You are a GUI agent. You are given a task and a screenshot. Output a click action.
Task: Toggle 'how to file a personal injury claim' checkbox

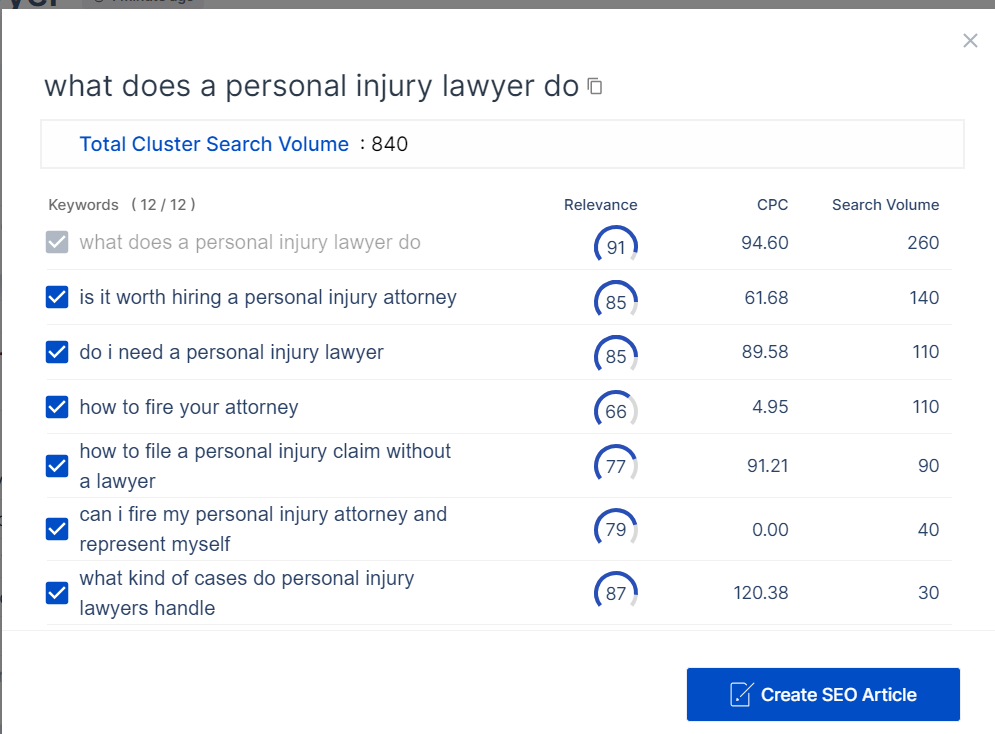click(57, 466)
